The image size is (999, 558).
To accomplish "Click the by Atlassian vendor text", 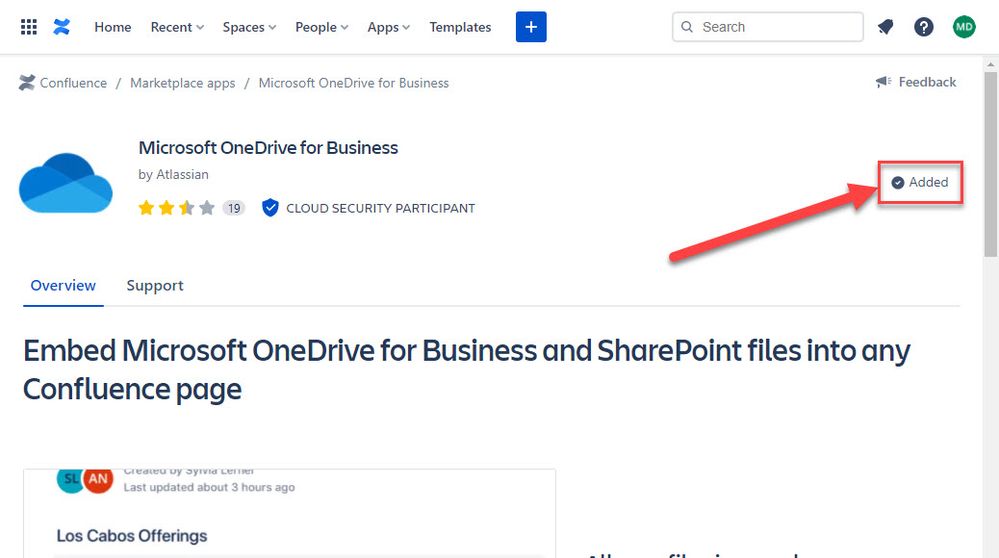I will pyautogui.click(x=173, y=175).
